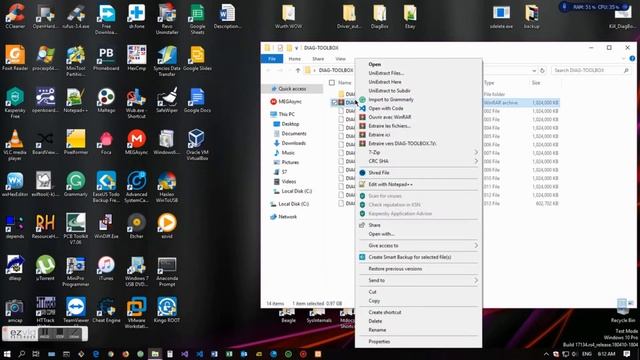Select the iTunes desktop icon
640x360 pixels.
point(106,268)
